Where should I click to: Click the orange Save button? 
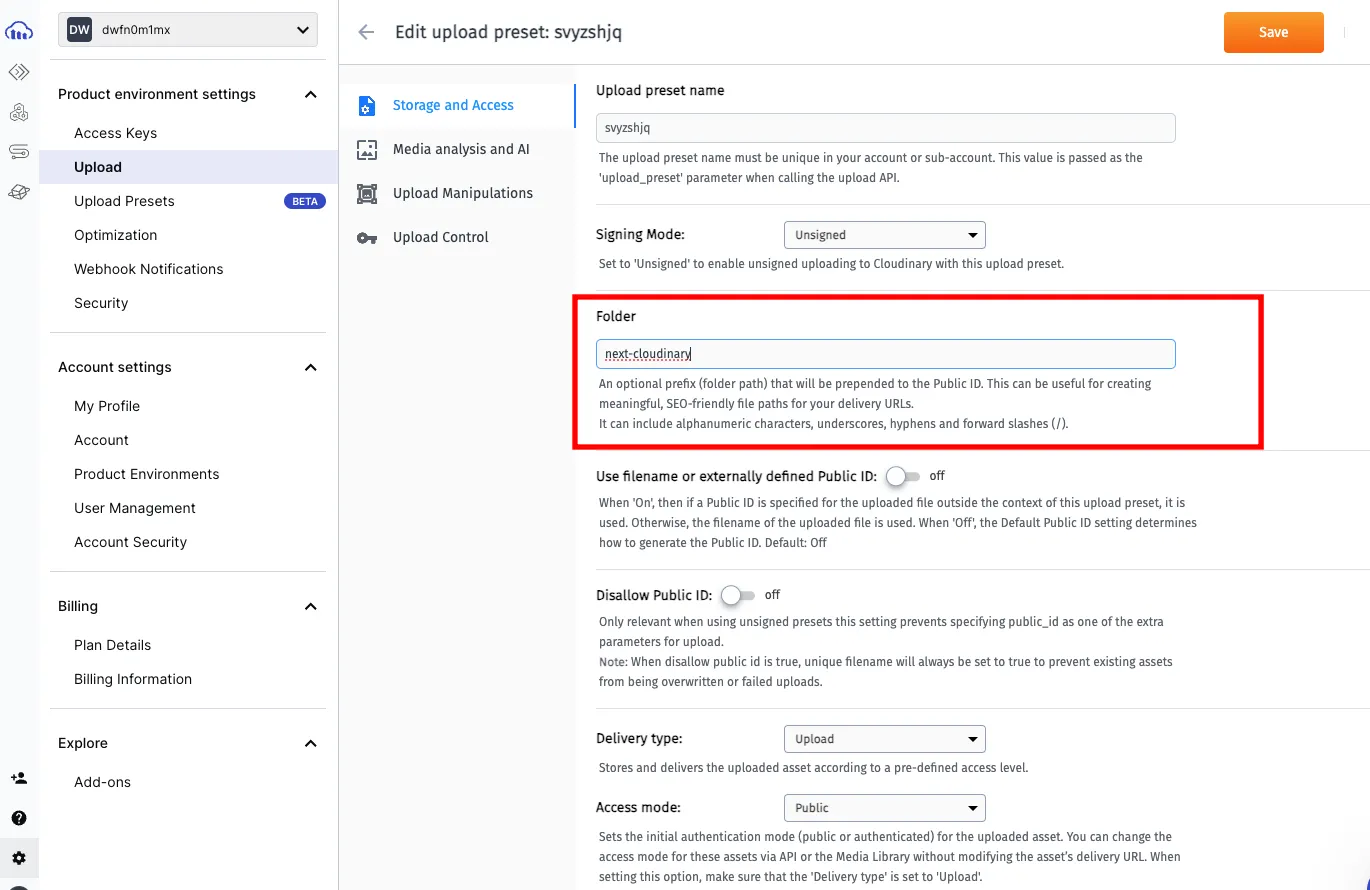(x=1273, y=32)
